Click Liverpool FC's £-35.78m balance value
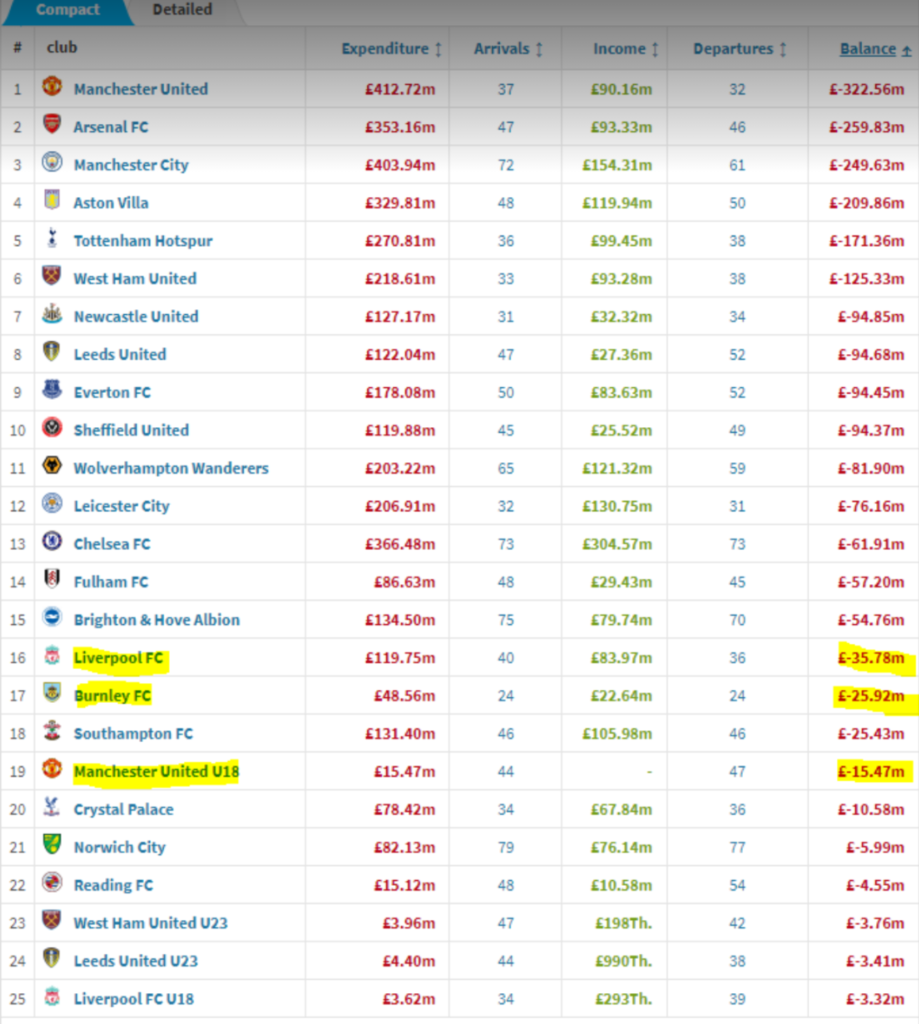This screenshot has height=1024, width=919. pyautogui.click(x=871, y=657)
